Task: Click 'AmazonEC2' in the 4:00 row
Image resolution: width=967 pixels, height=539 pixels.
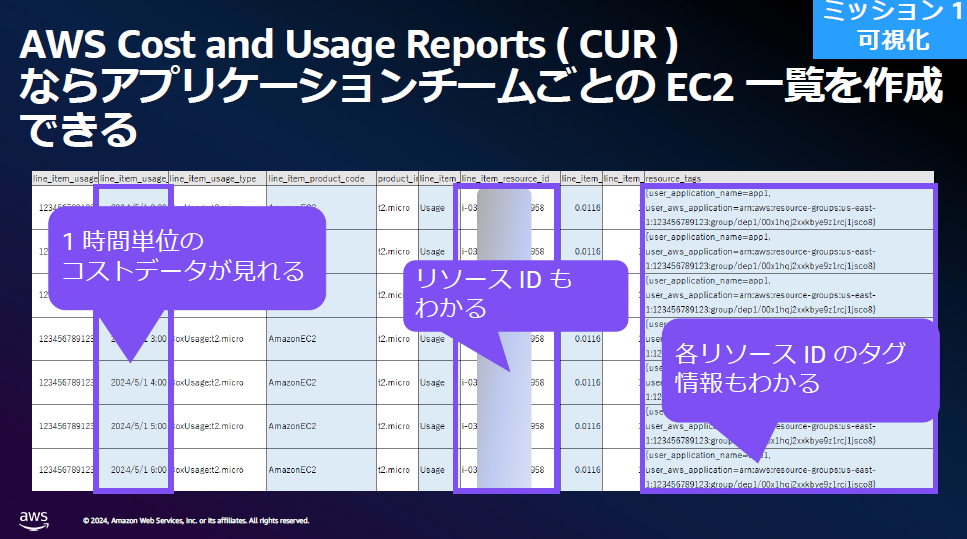Action: [x=292, y=382]
